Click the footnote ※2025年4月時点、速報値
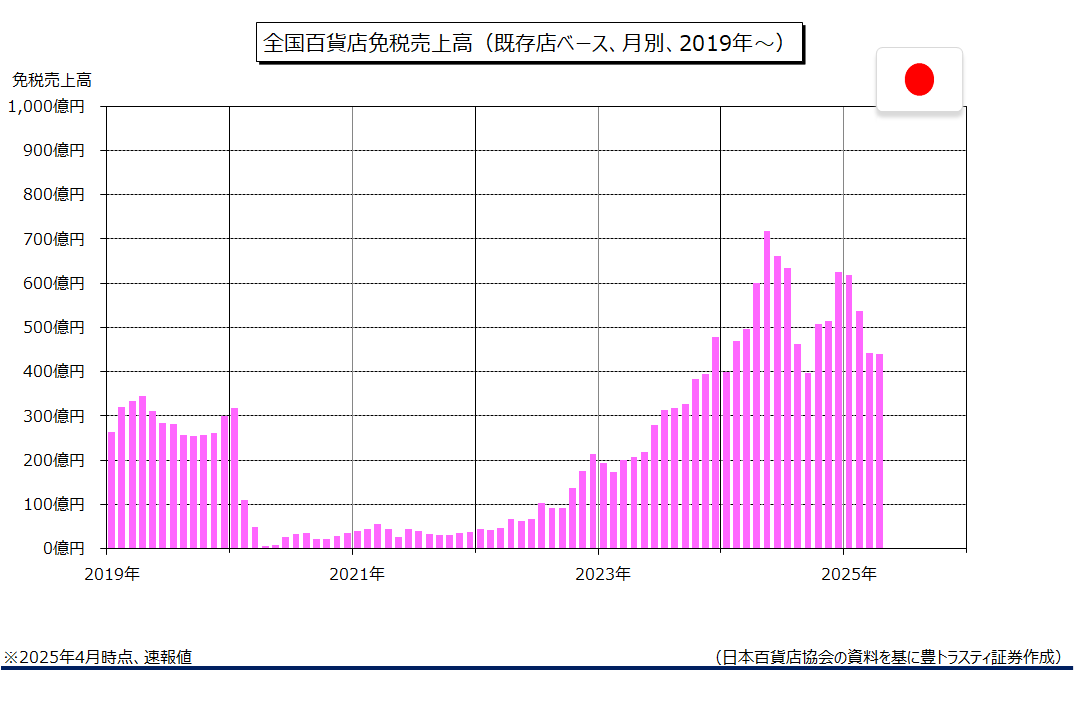This screenshot has width=1074, height=707. (x=97, y=657)
